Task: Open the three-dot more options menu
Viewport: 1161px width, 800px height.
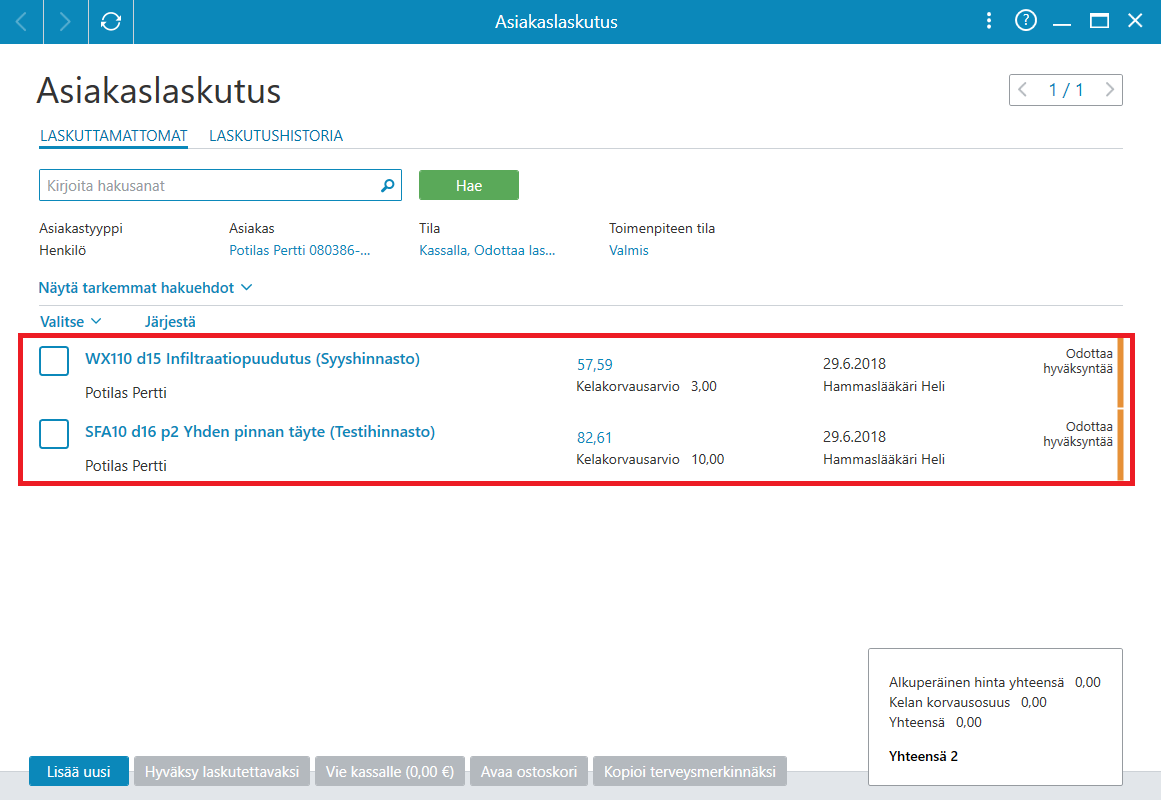Action: click(x=988, y=21)
